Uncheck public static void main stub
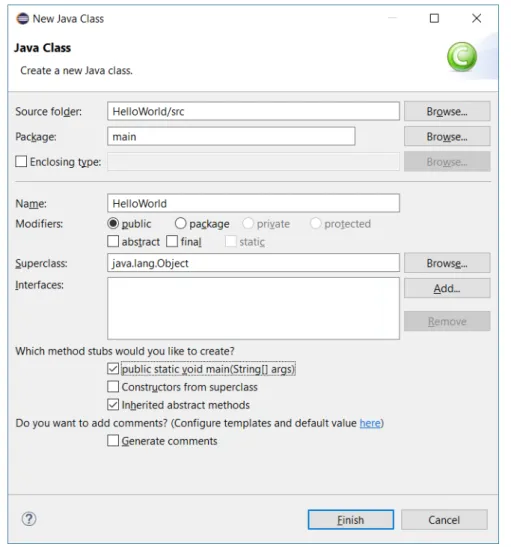The height and width of the screenshot is (547, 511). (x=113, y=369)
